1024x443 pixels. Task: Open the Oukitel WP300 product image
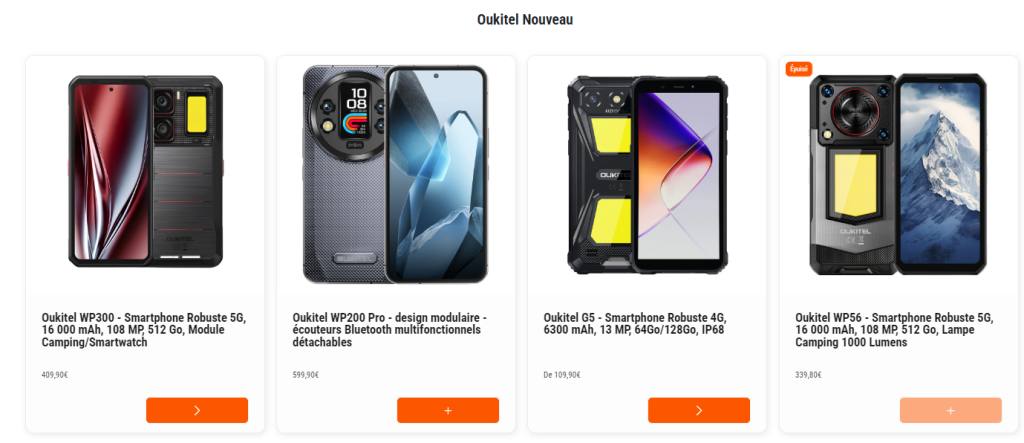pos(146,172)
